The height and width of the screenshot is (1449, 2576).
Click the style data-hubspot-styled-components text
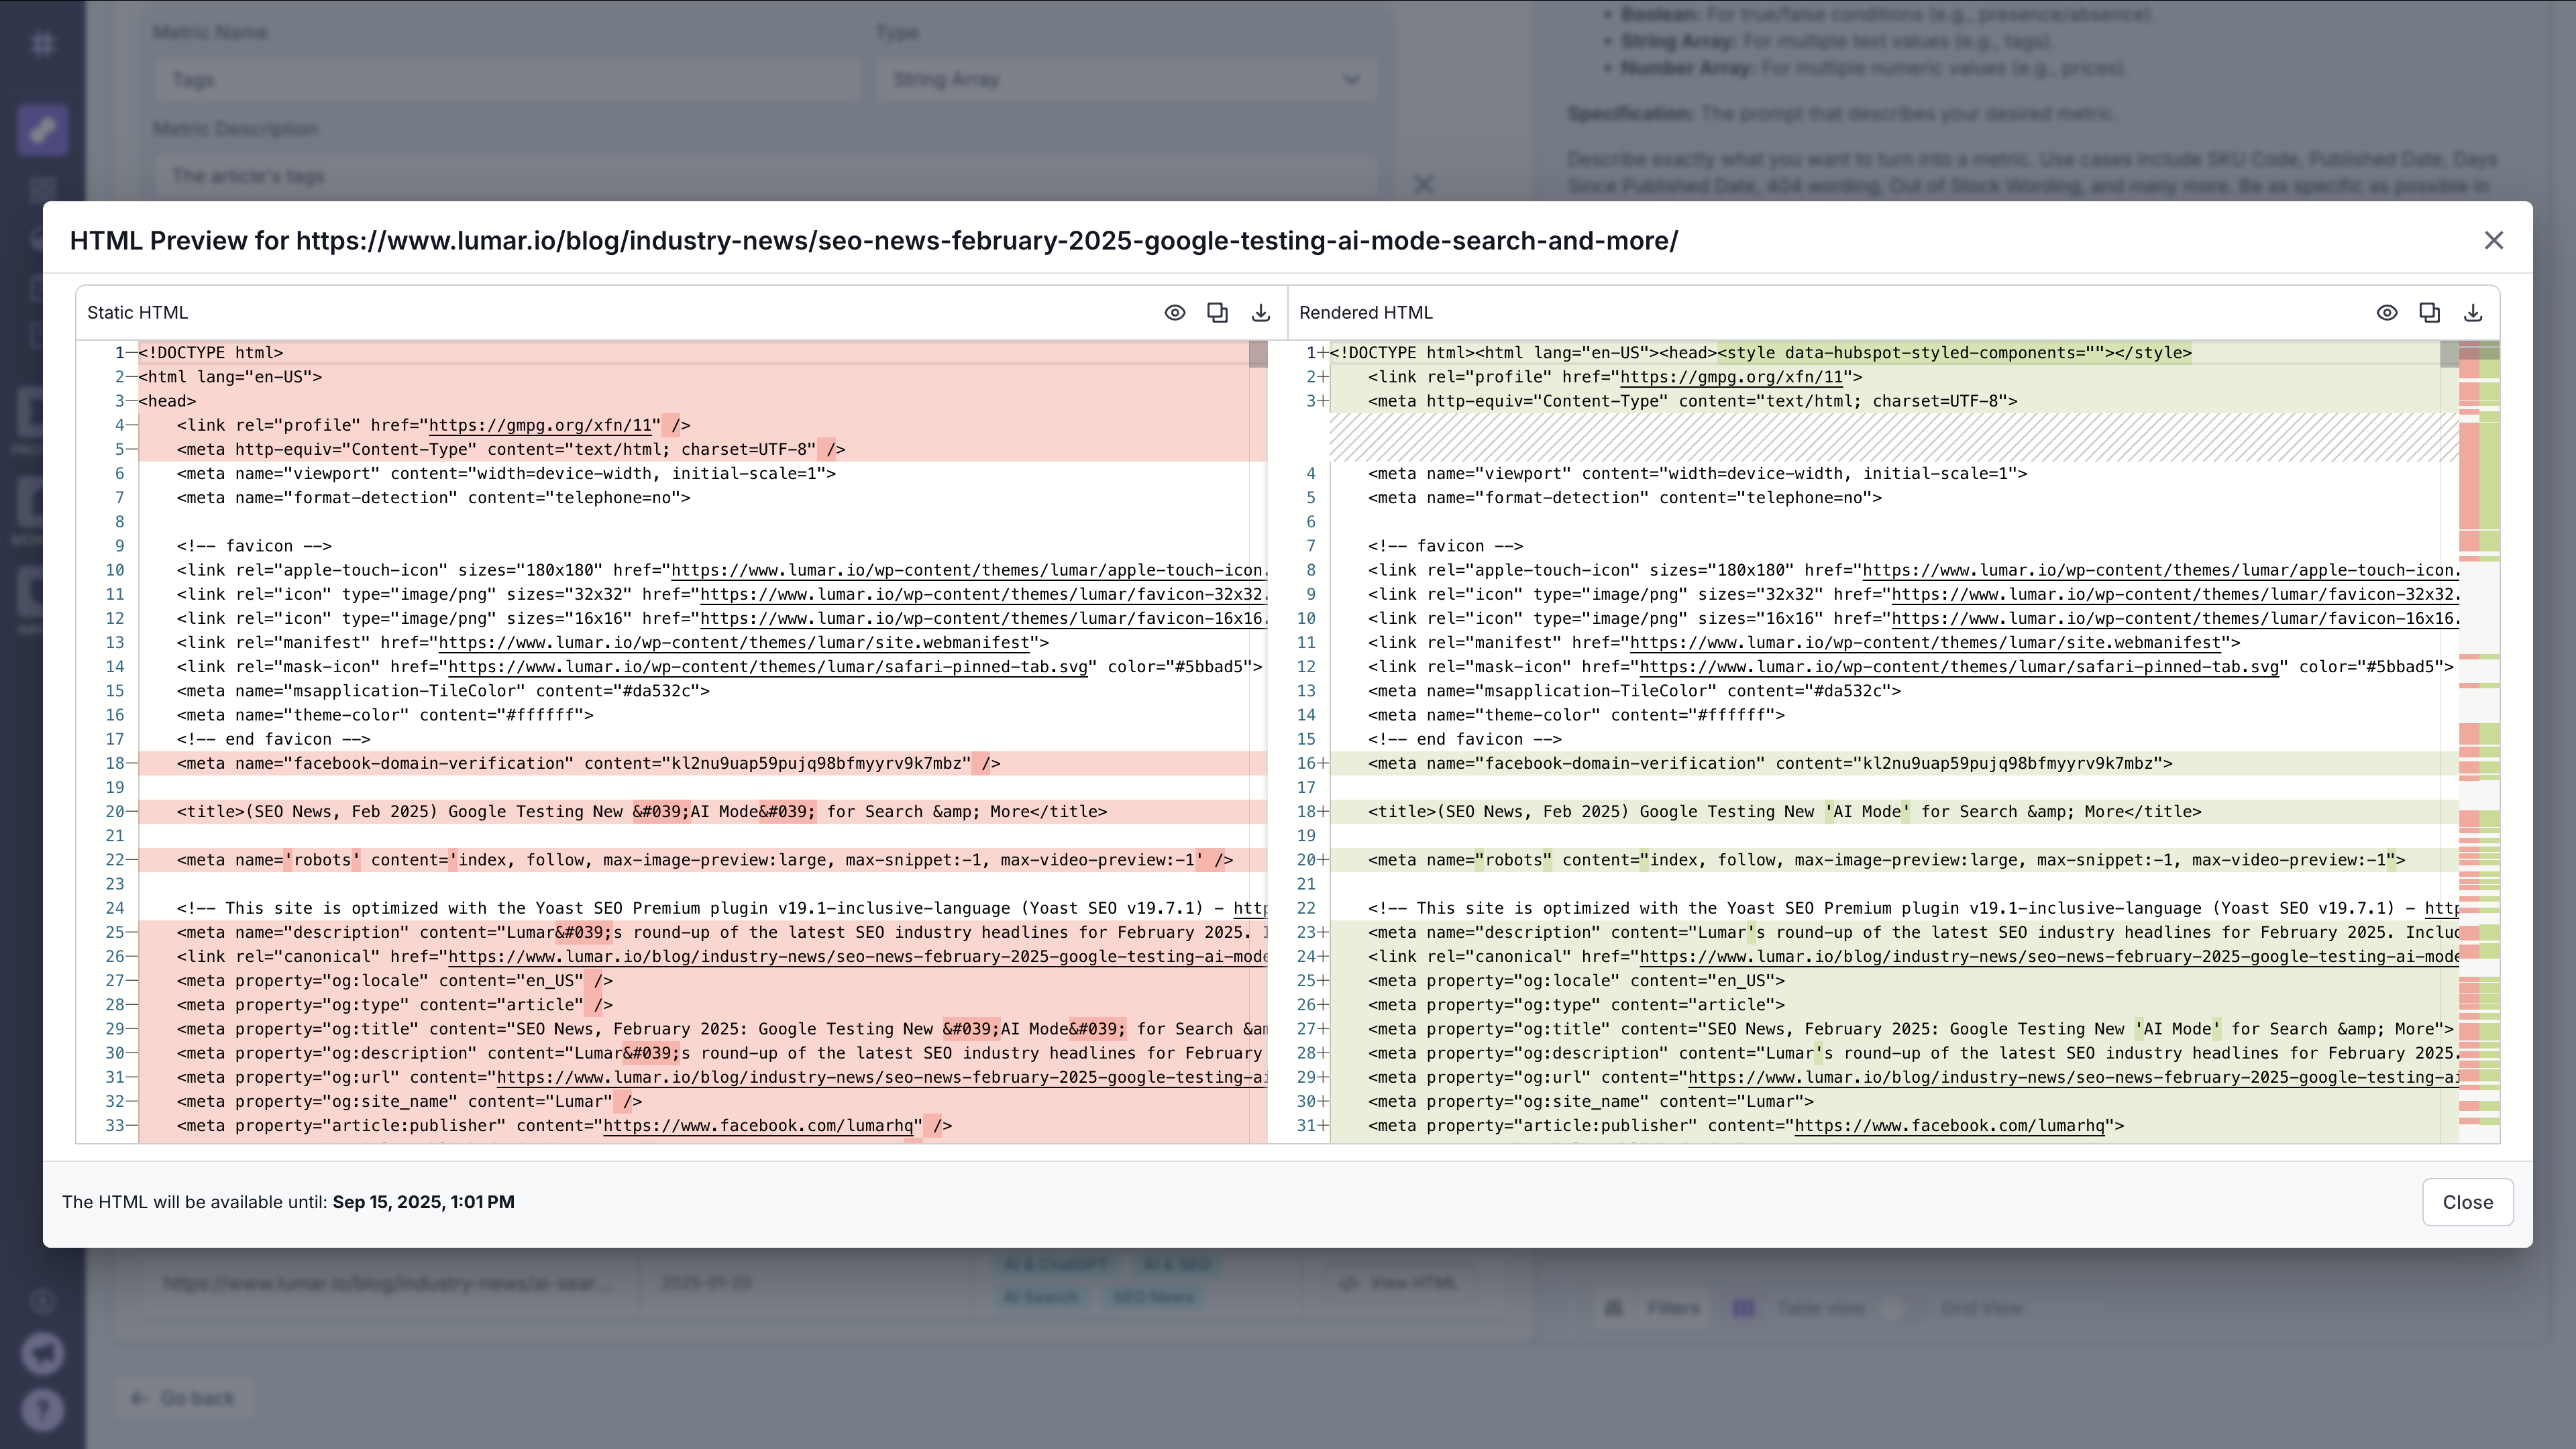point(1954,353)
